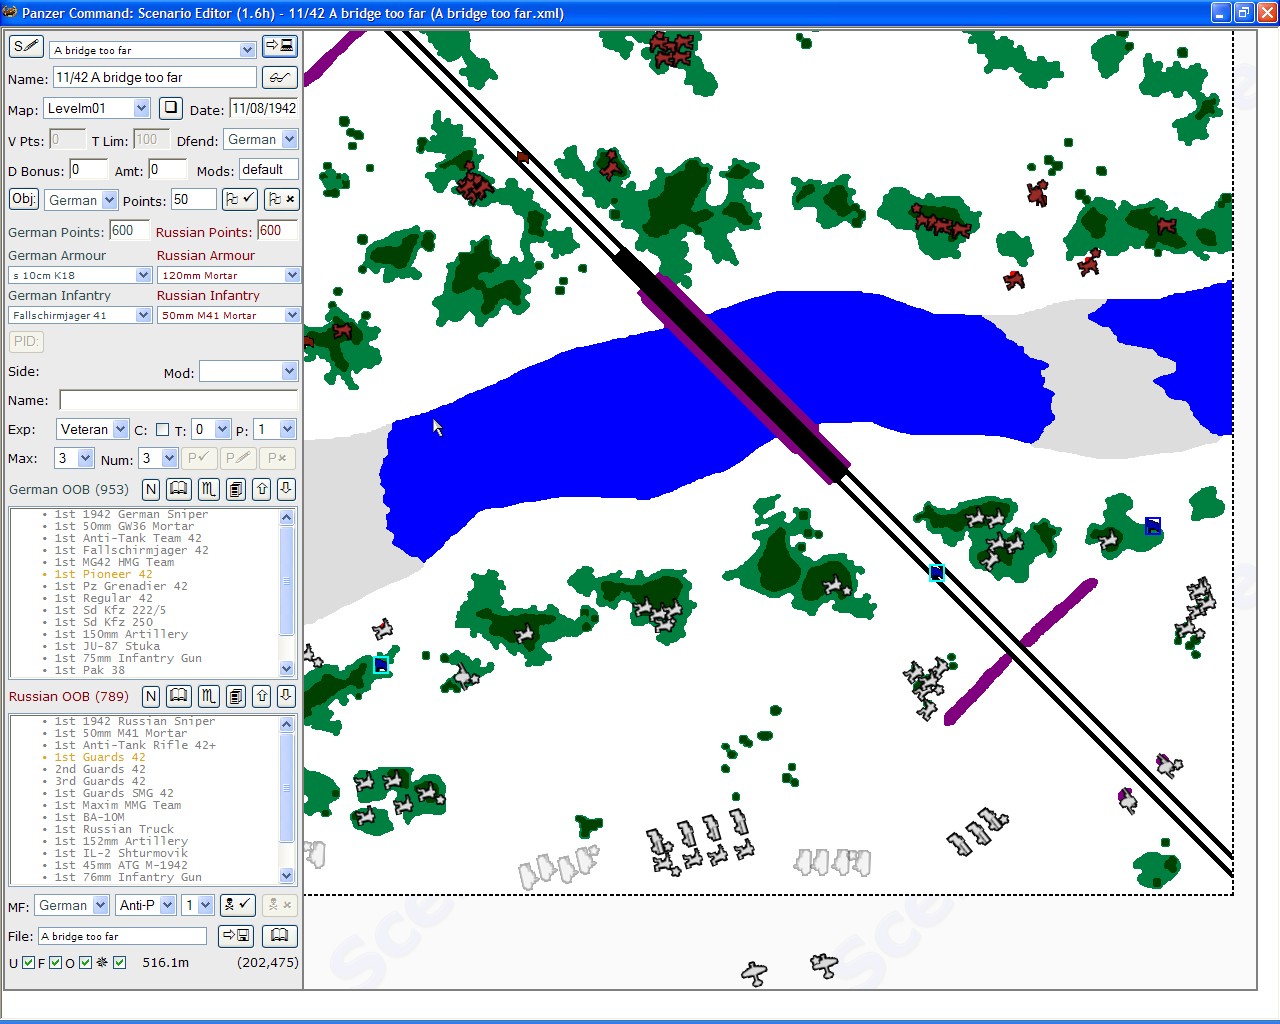Viewport: 1280px width, 1024px height.
Task: Click the Obj: button
Action: coord(24,199)
